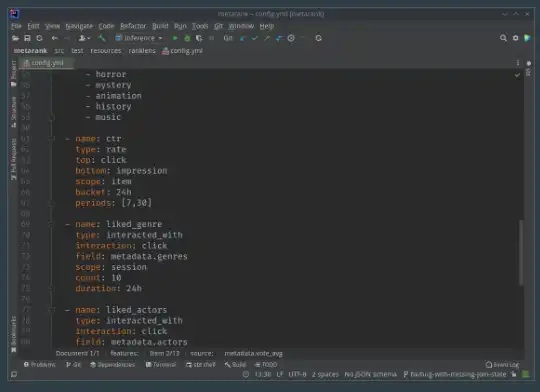Click resources in the navigation breadcrumb
The width and height of the screenshot is (540, 392).
pyautogui.click(x=106, y=51)
